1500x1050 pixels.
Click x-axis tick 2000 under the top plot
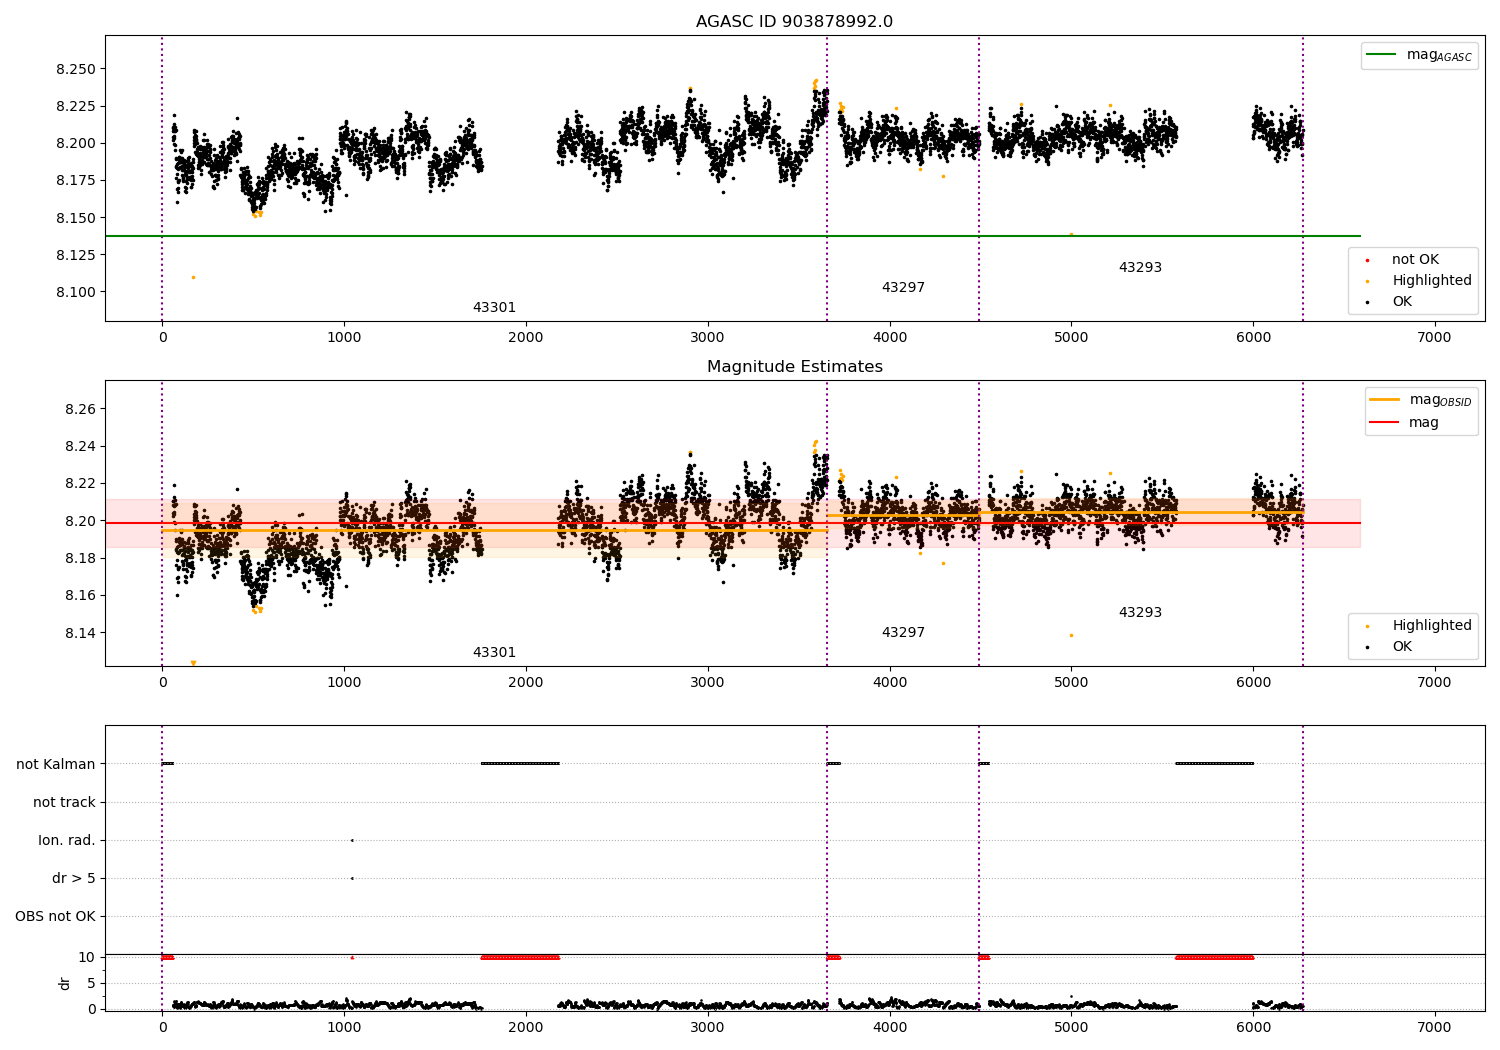(x=526, y=338)
